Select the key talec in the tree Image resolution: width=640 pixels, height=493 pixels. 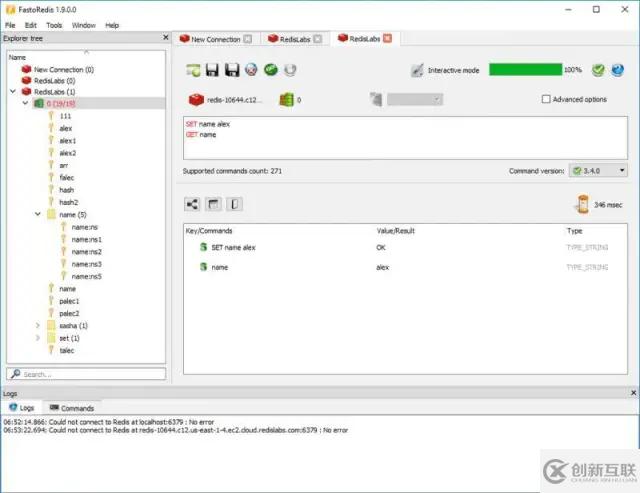pos(67,350)
